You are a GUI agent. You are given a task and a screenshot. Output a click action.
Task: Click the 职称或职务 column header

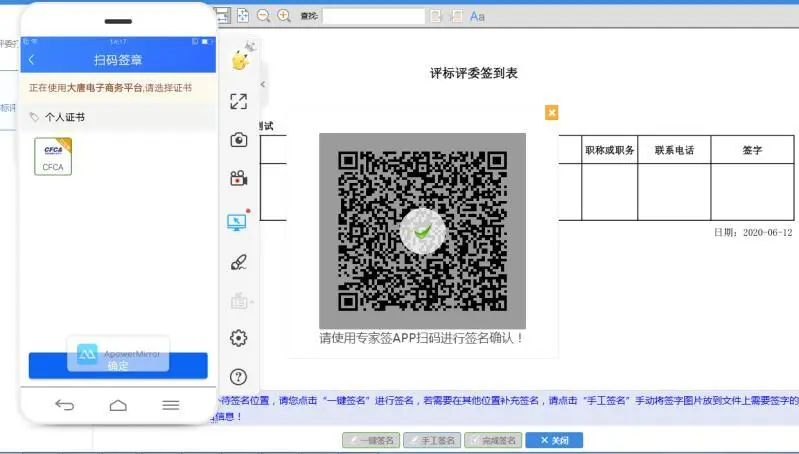point(609,150)
